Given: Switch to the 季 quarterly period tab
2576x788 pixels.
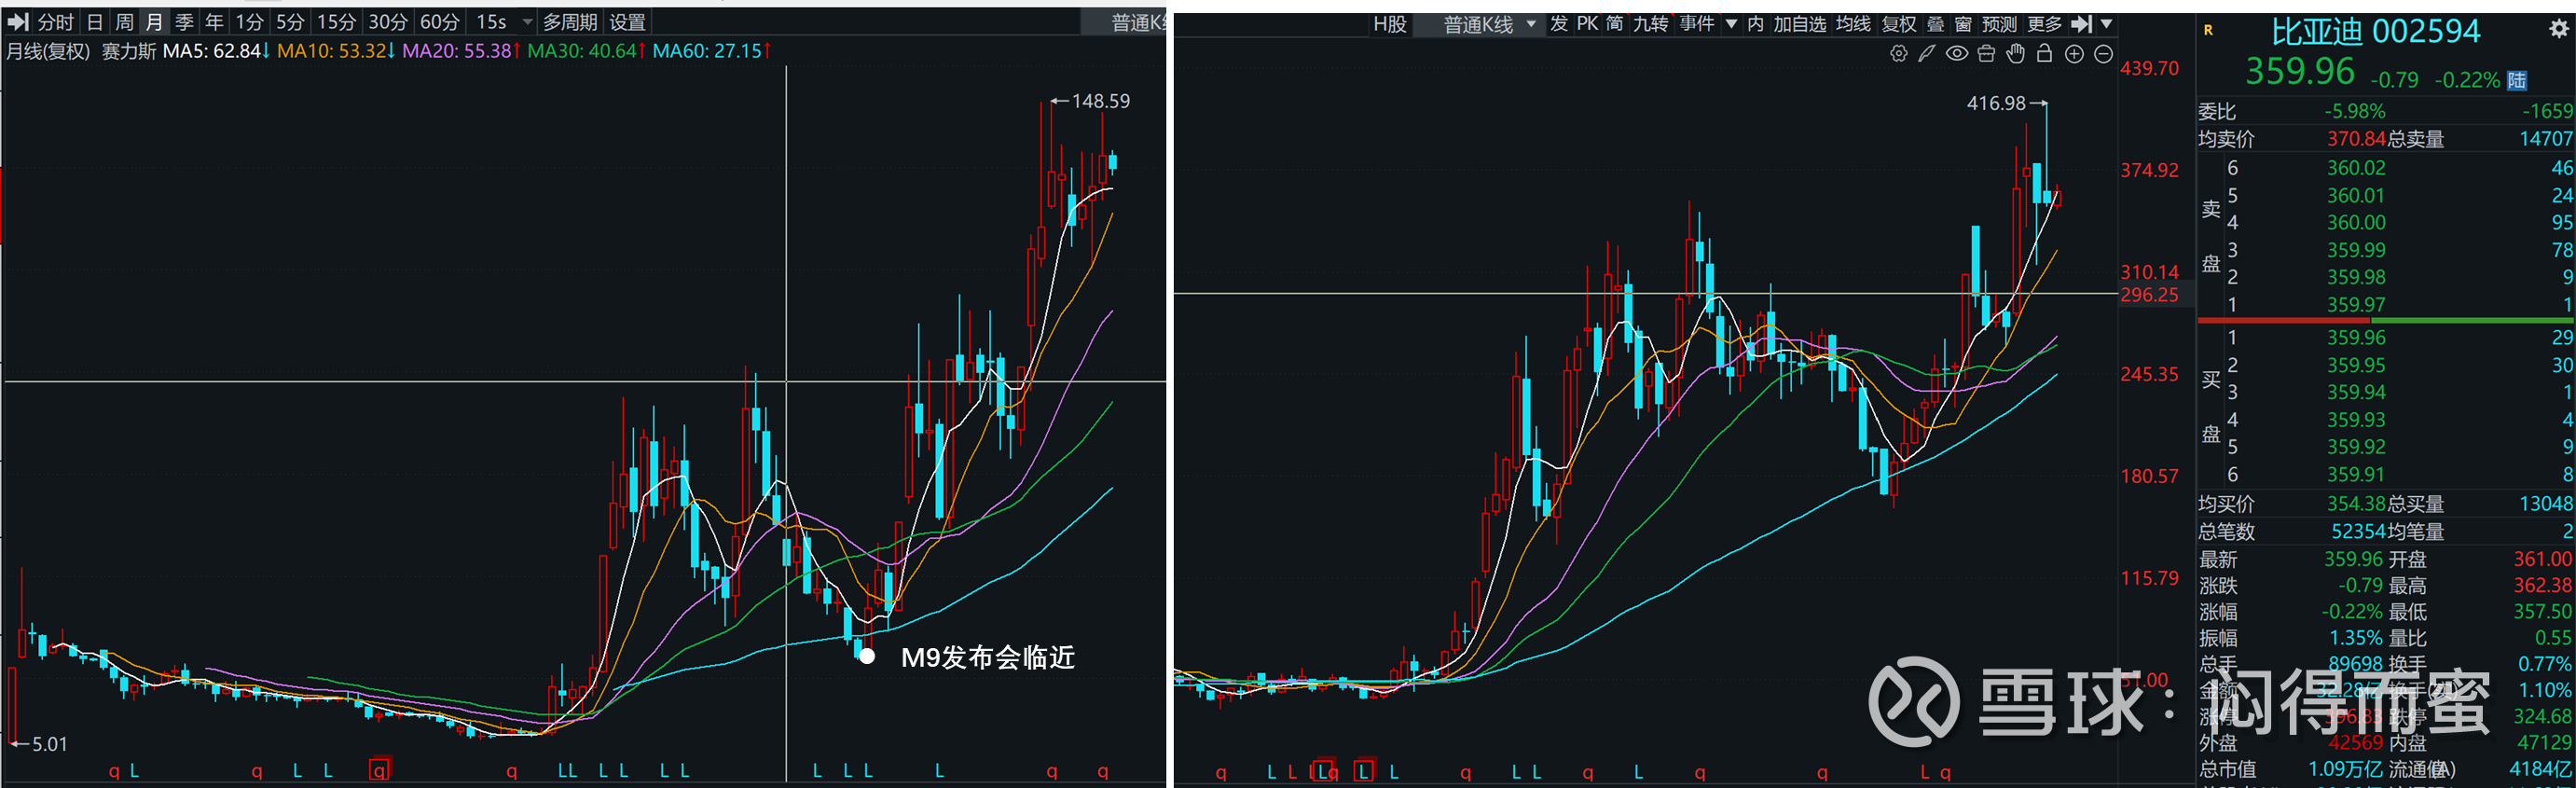Looking at the screenshot, I should [184, 22].
